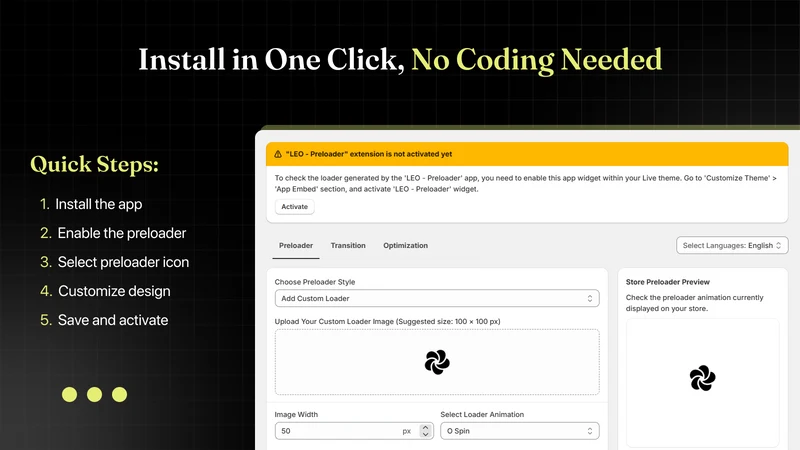Click the loader icon in Store Preloader Preview
Screen dimensions: 800x450
pyautogui.click(x=702, y=378)
